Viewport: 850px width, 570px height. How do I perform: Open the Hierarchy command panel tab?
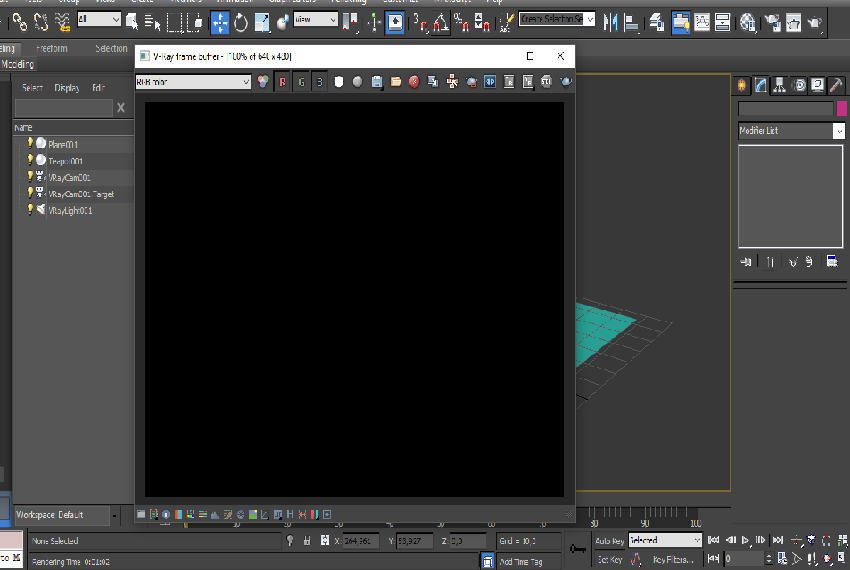pyautogui.click(x=780, y=85)
